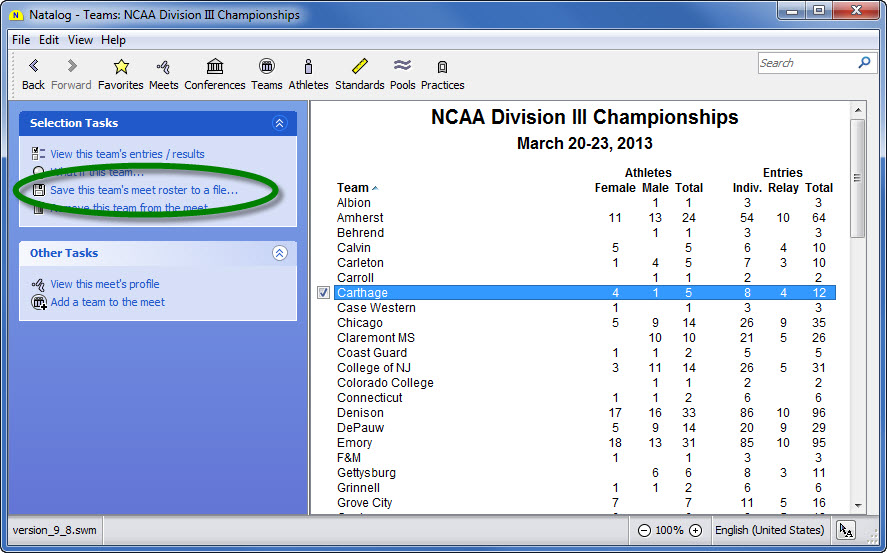Select the Denison team row
Image resolution: width=887 pixels, height=553 pixels.
(x=361, y=413)
